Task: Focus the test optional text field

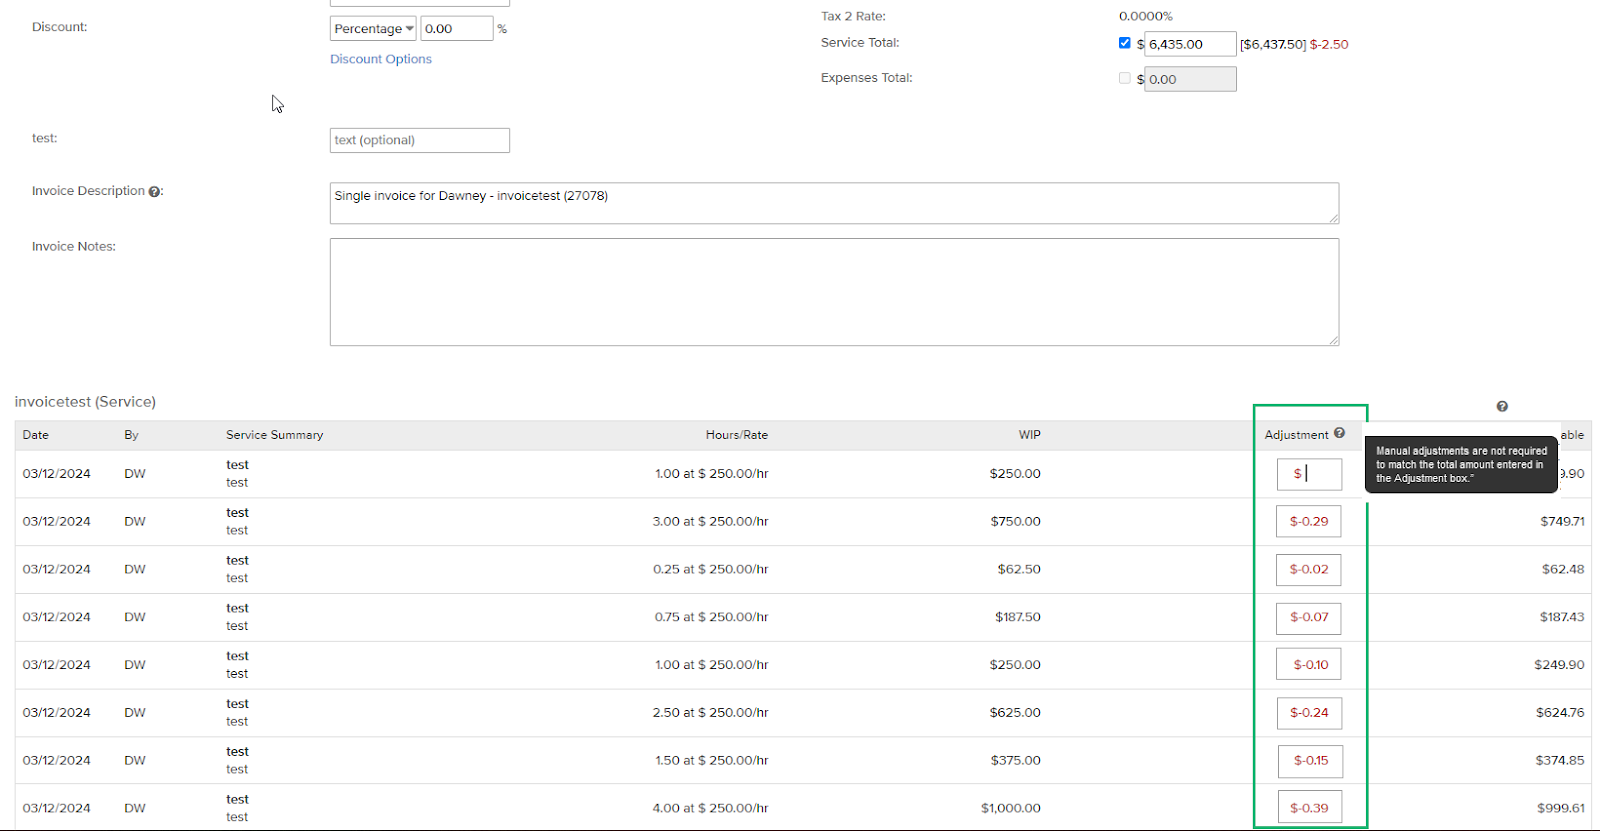Action: point(419,140)
